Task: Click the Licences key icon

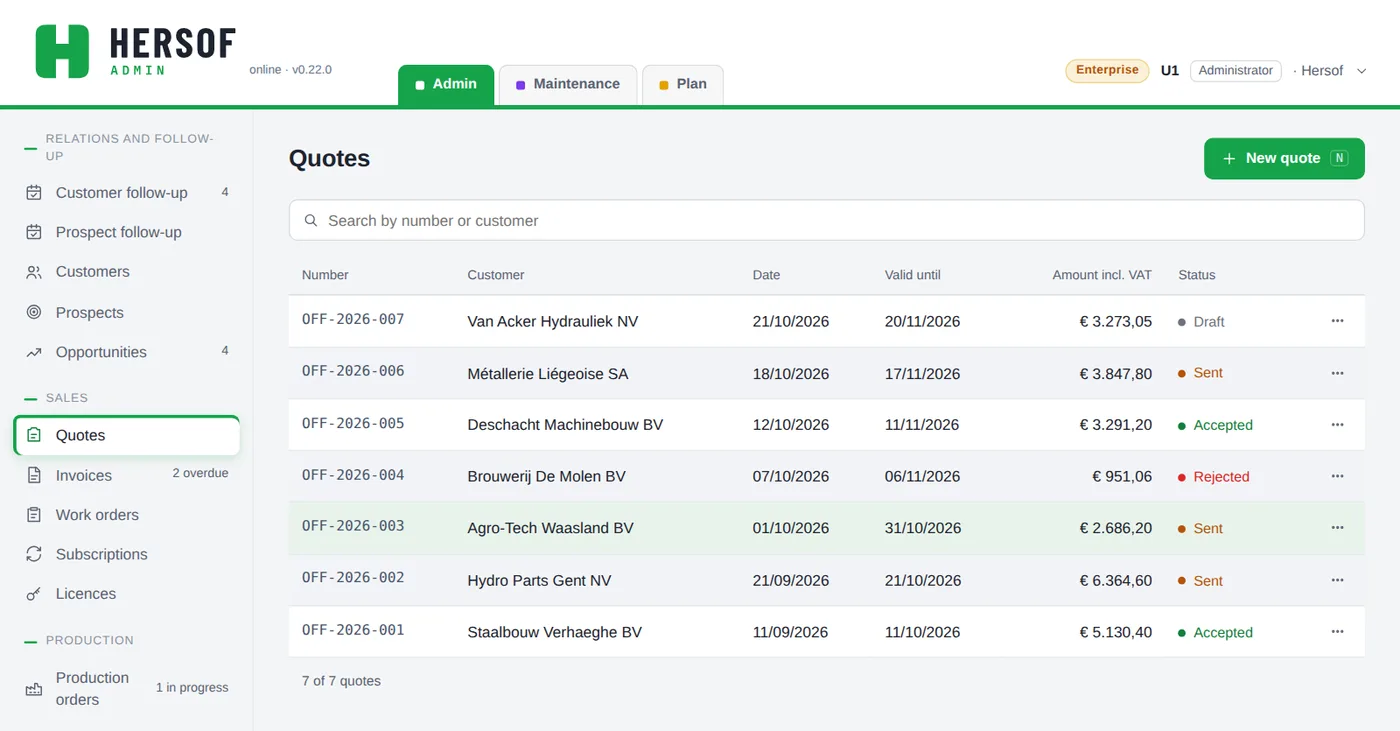Action: [x=34, y=594]
